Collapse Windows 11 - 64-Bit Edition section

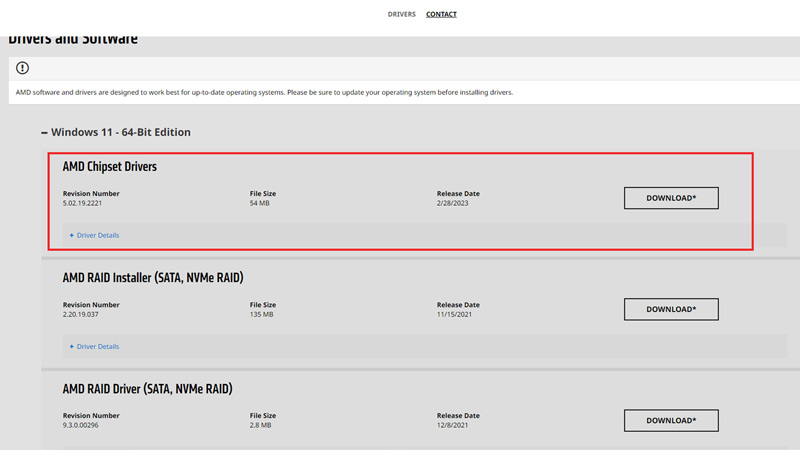[116, 132]
